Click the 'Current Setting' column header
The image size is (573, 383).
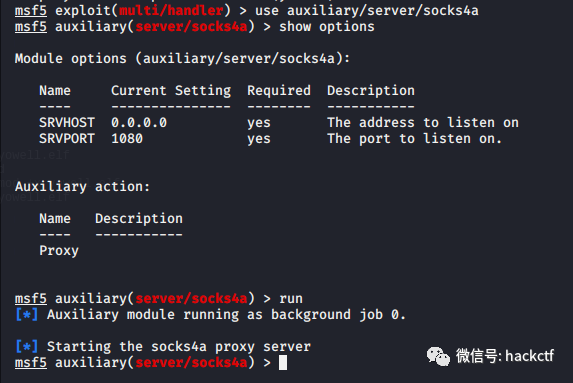(171, 90)
